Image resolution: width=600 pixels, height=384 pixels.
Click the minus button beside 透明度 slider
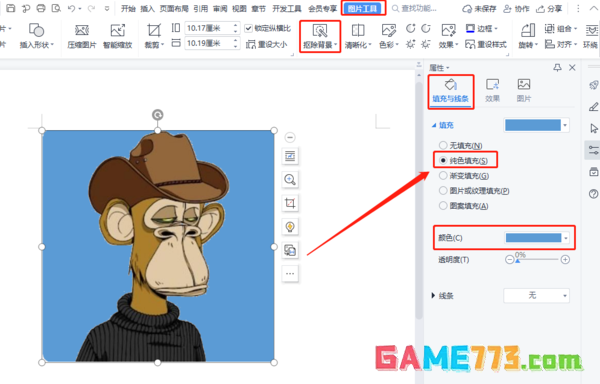509,260
